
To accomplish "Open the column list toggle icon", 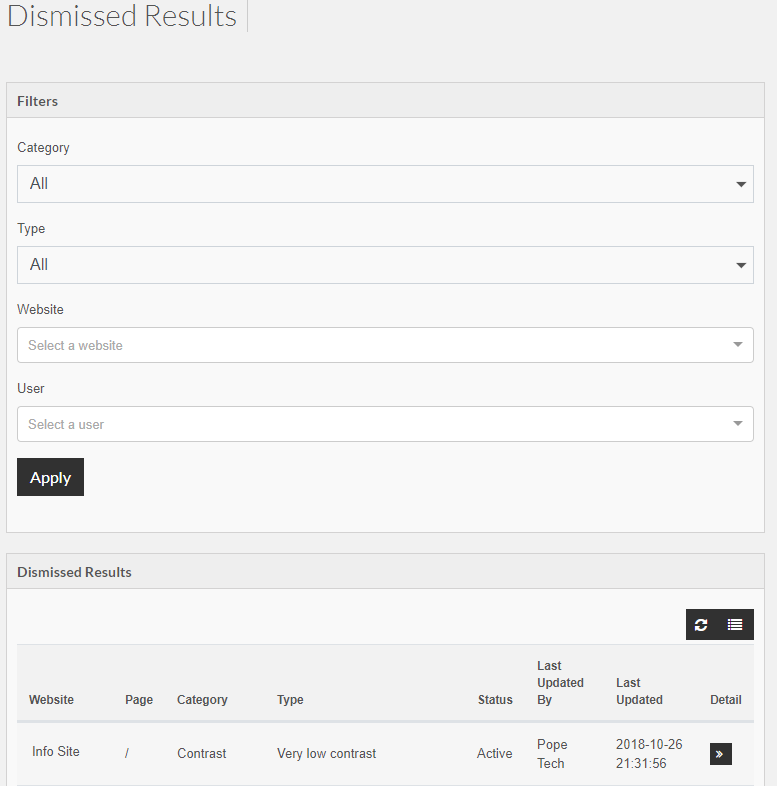I will [735, 625].
